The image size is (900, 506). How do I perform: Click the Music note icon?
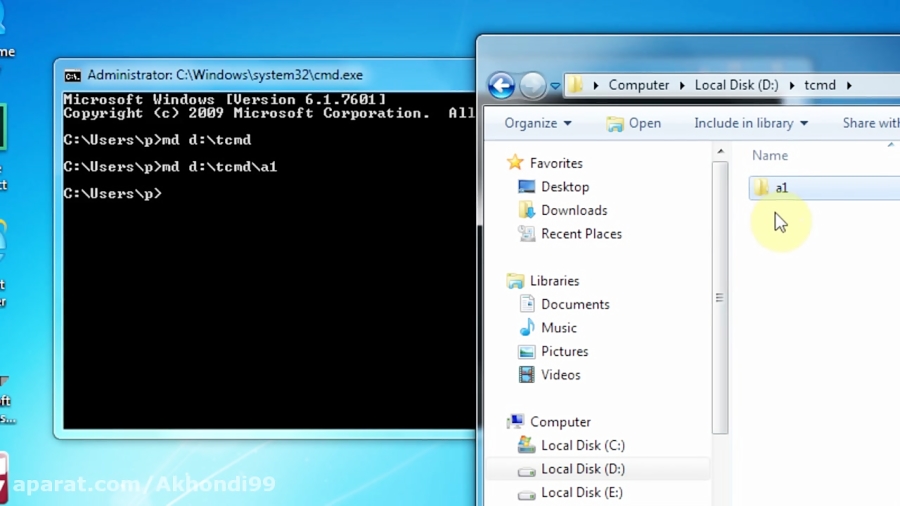pos(526,327)
